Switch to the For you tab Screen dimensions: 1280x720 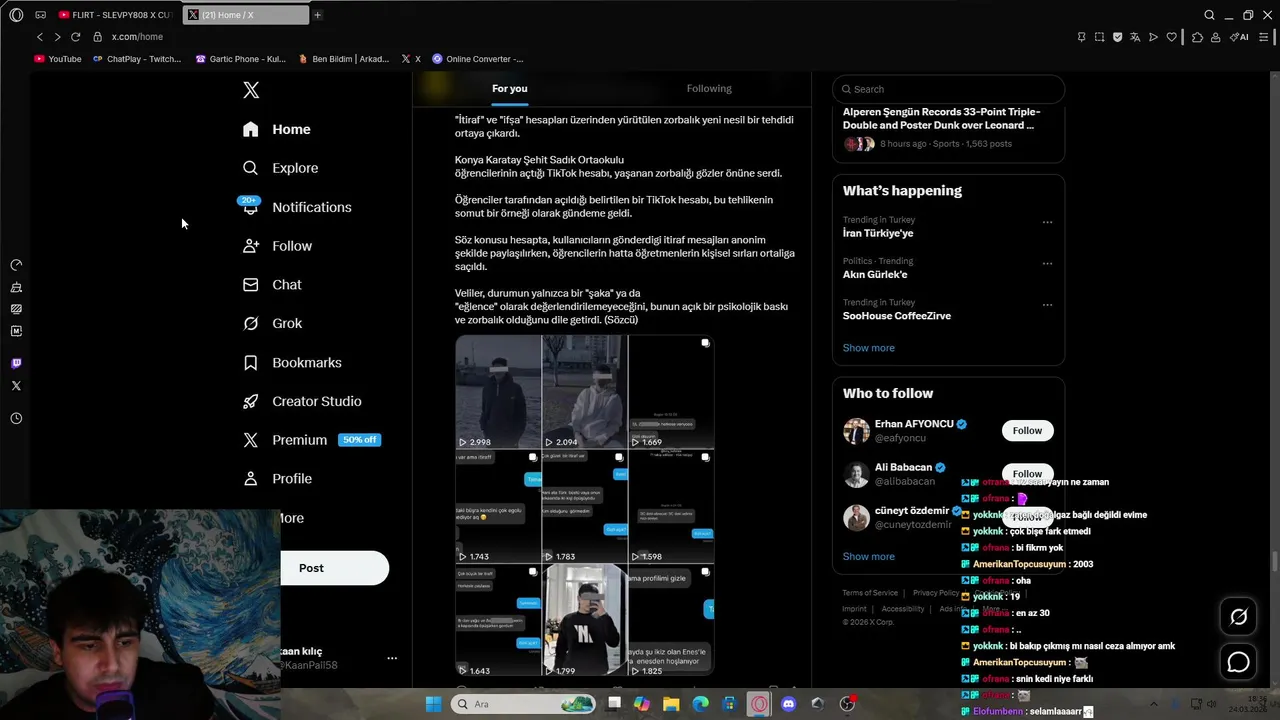pyautogui.click(x=509, y=88)
